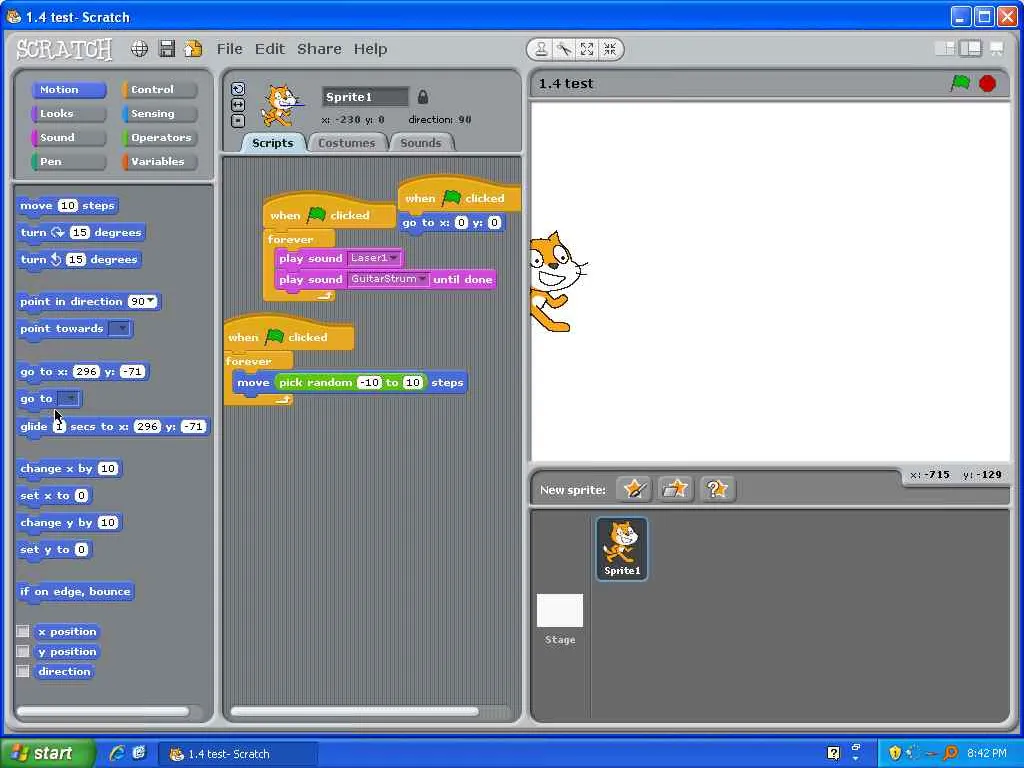Select the Sprite1 thumbnail in sprite list
Screen dimensions: 1024x768
click(x=622, y=549)
